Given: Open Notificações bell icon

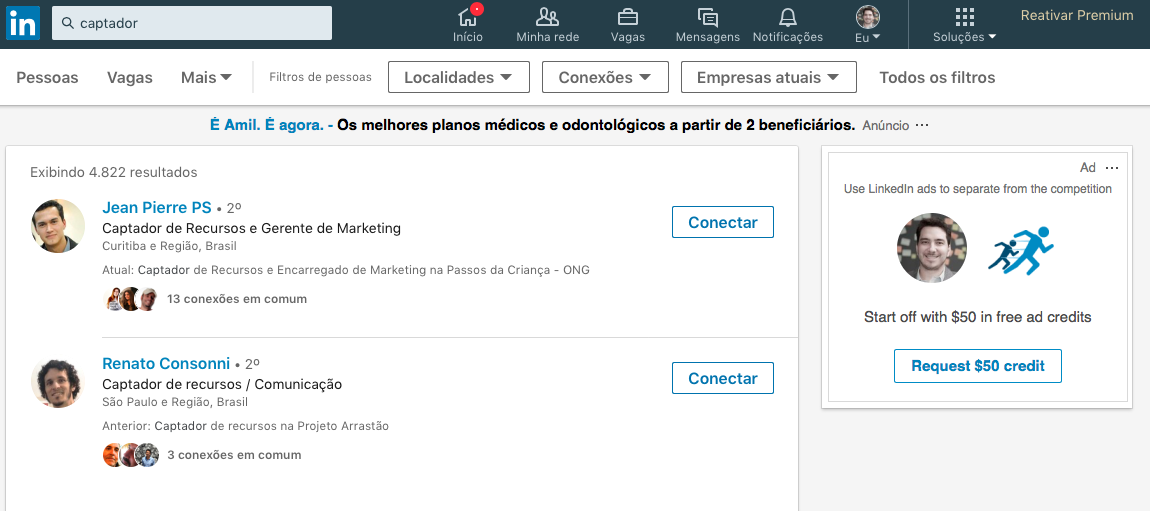Looking at the screenshot, I should [787, 17].
